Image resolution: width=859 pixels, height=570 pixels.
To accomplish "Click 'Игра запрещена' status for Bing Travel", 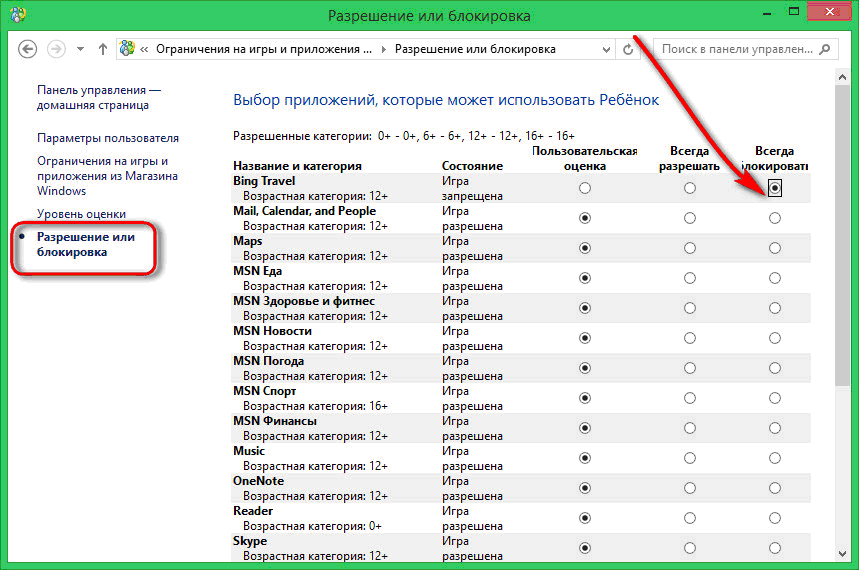I will point(472,189).
